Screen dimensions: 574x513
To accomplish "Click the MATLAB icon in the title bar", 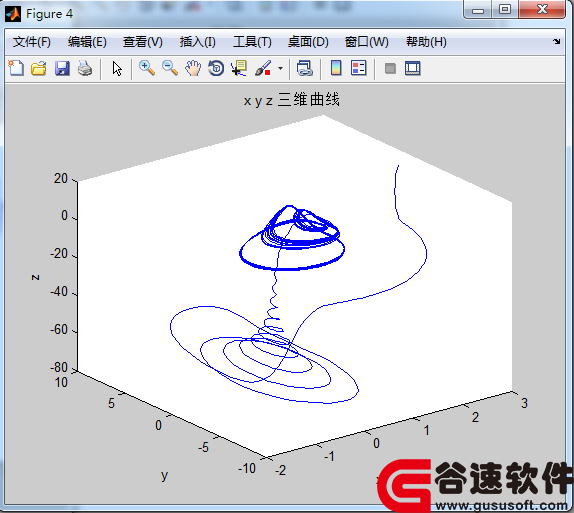I will pos(13,14).
